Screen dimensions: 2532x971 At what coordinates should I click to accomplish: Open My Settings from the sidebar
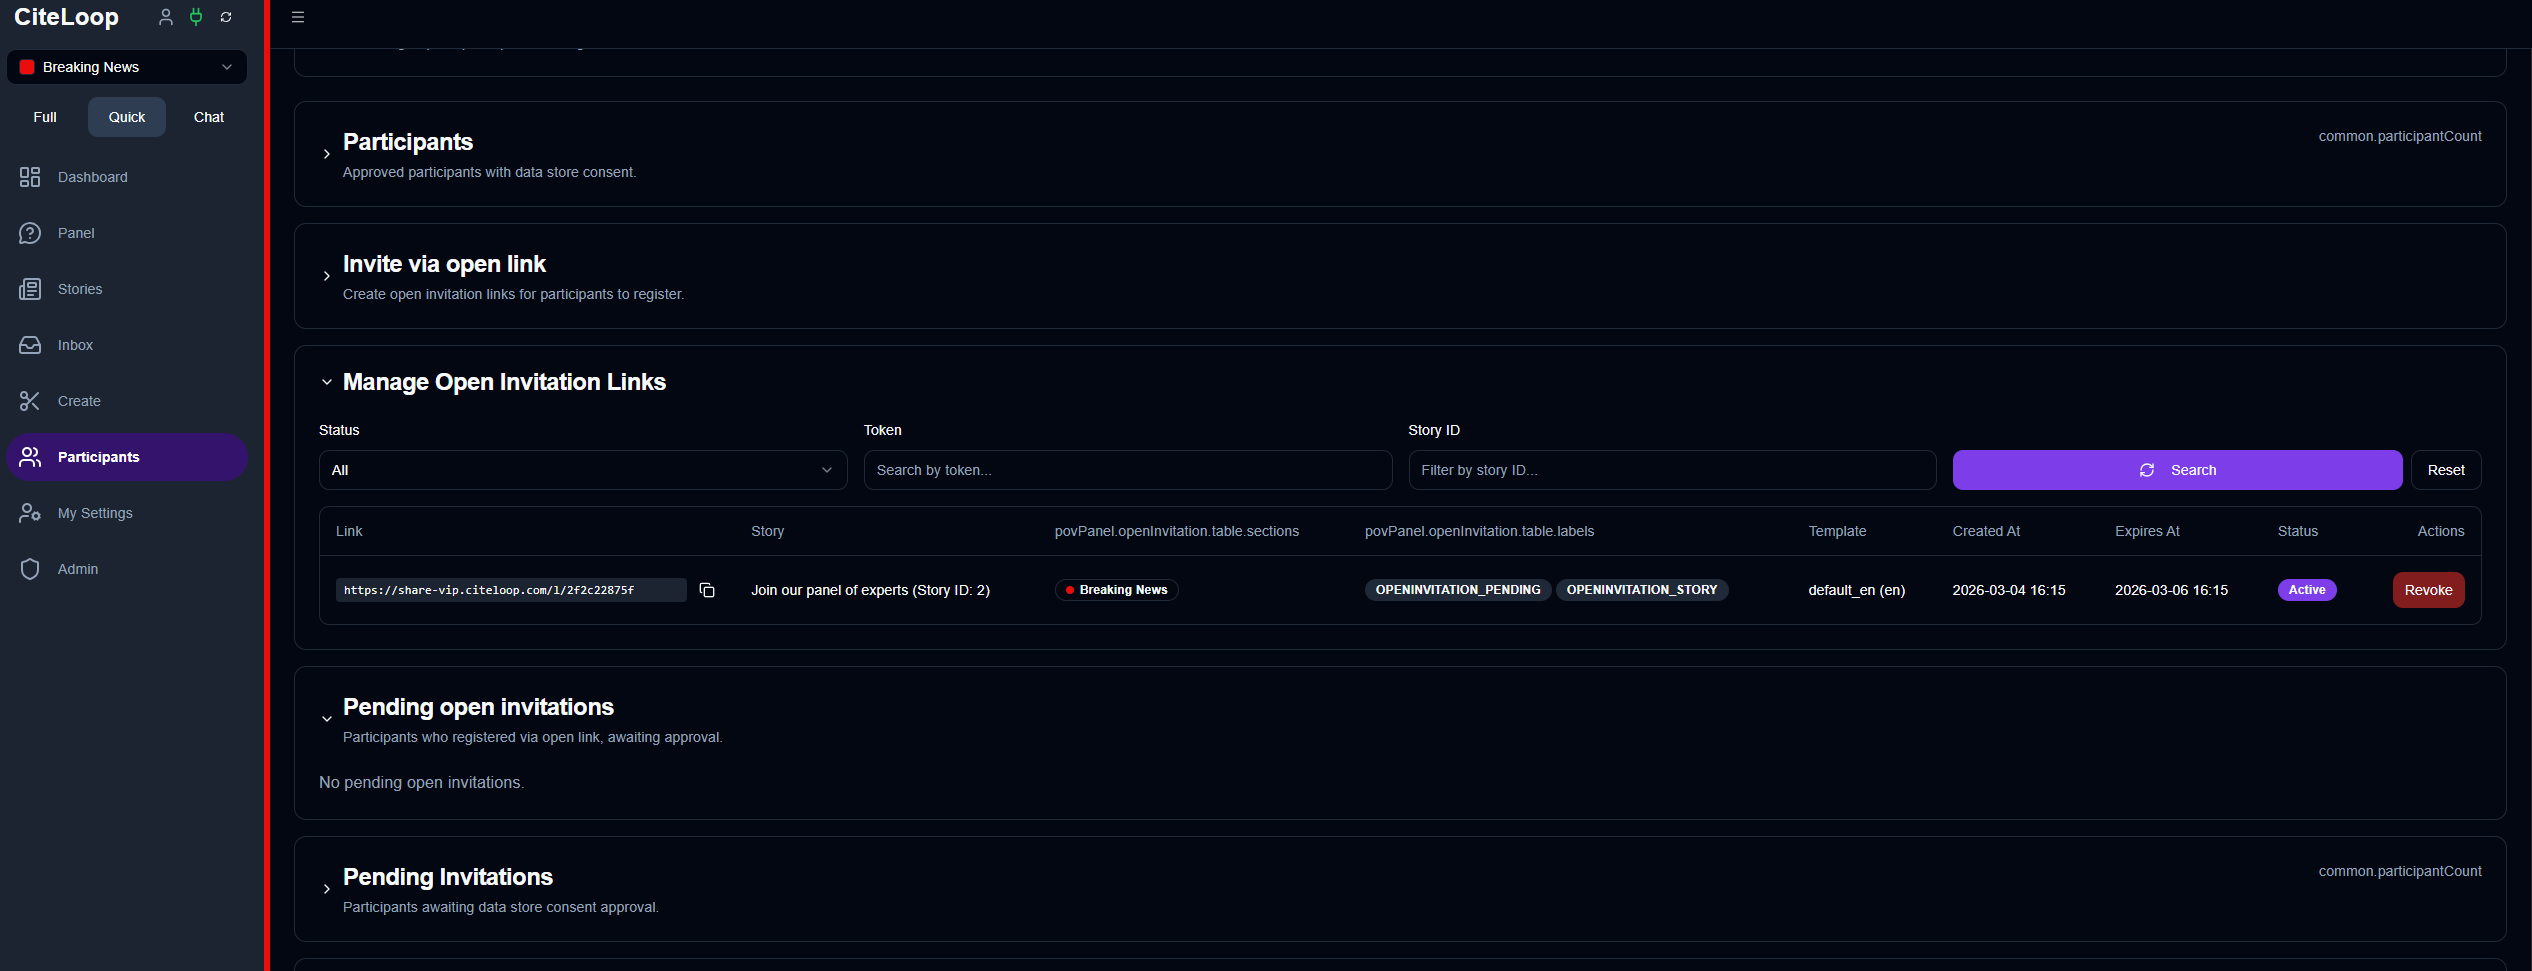127,513
